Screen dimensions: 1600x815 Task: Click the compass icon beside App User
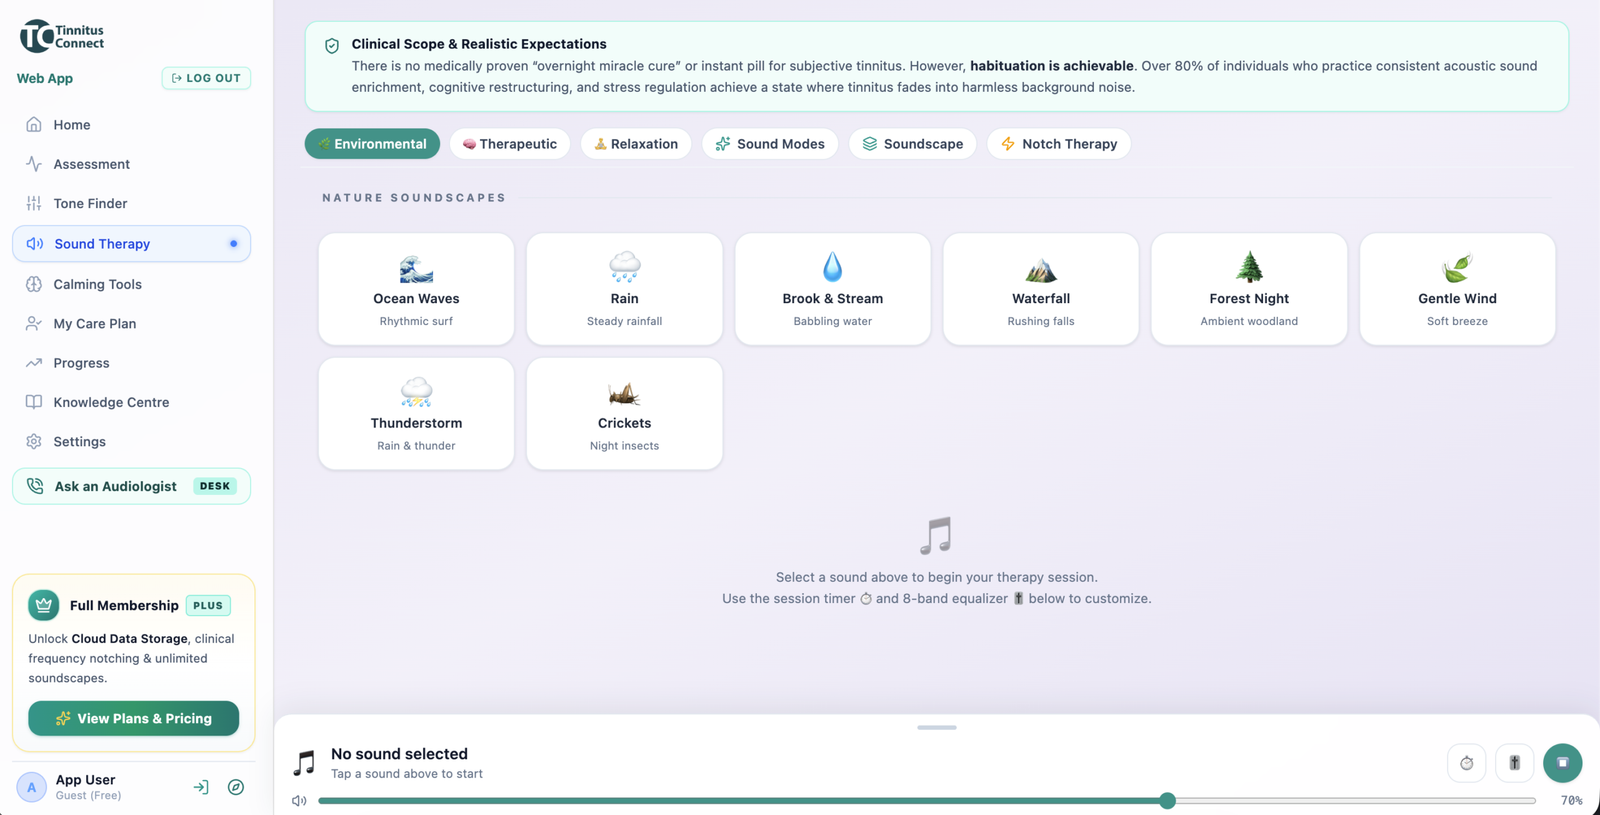(x=236, y=787)
